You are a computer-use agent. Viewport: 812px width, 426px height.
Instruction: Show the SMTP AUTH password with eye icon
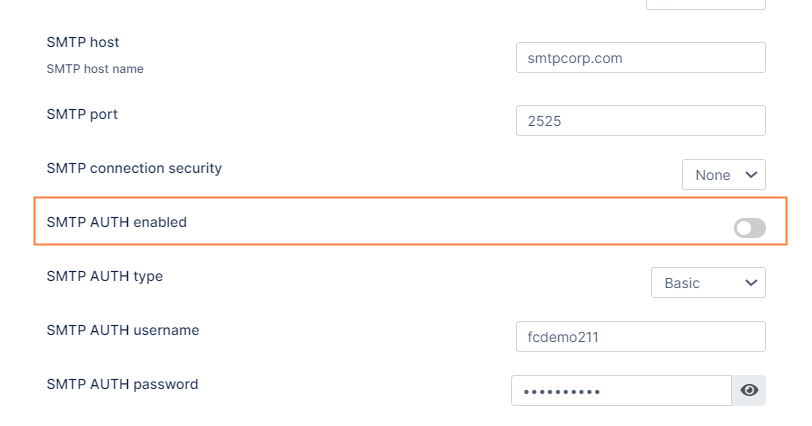coord(749,390)
